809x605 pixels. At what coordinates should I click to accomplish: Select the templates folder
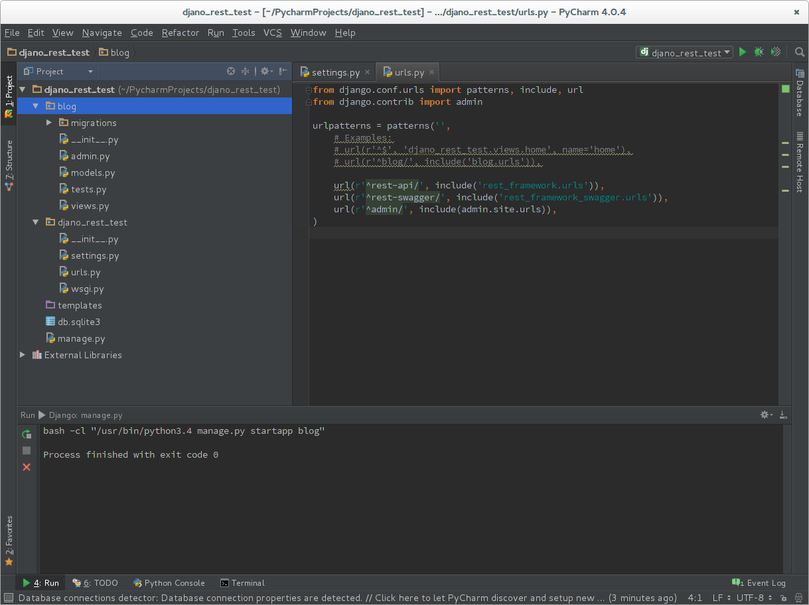tap(74, 305)
